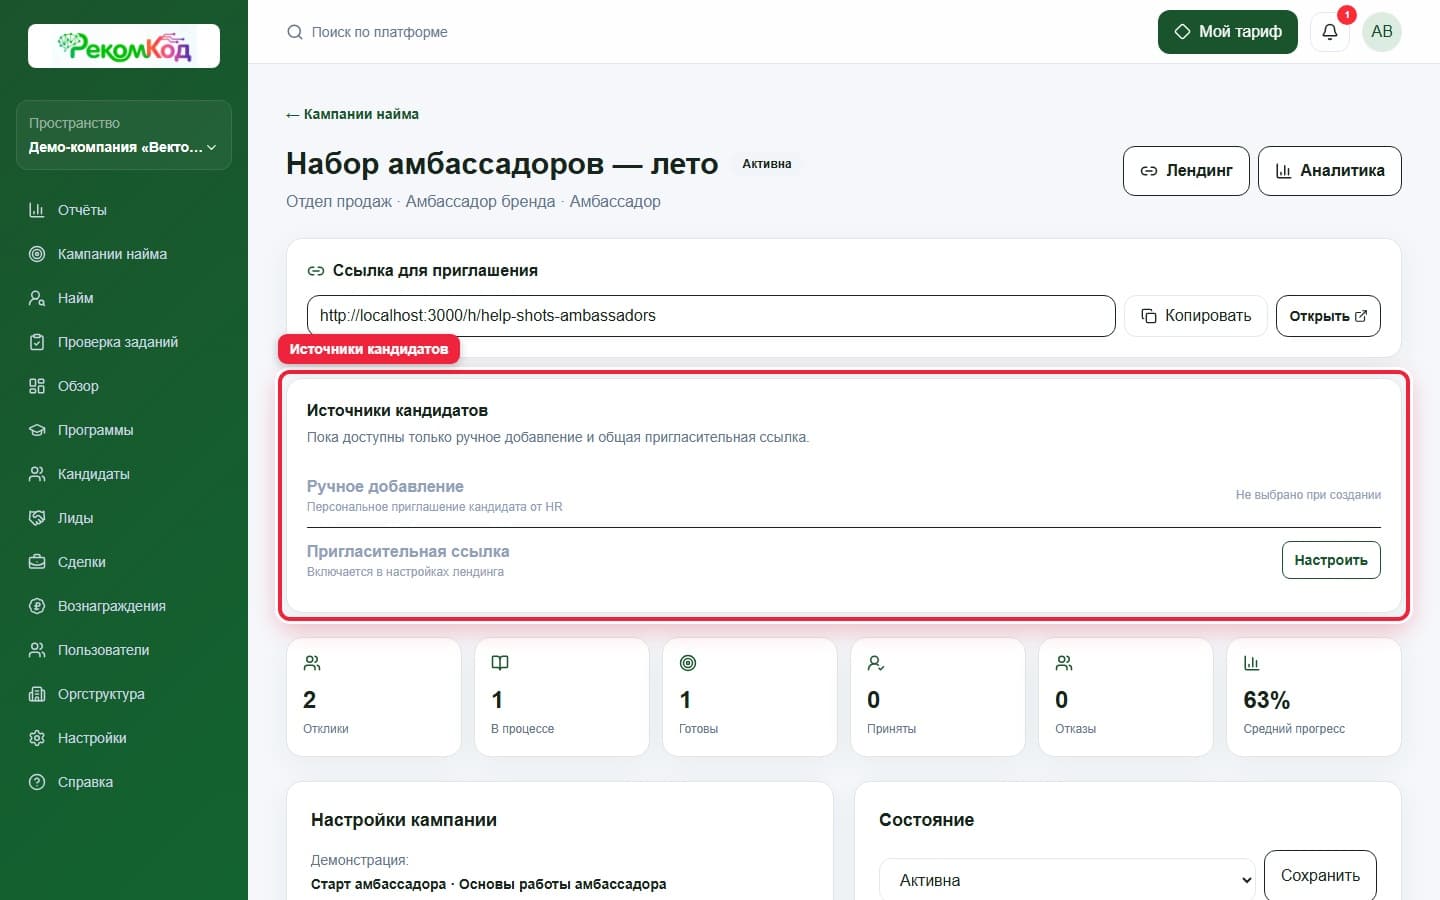Click the Отклики stat card icon
The image size is (1440, 900).
click(312, 663)
